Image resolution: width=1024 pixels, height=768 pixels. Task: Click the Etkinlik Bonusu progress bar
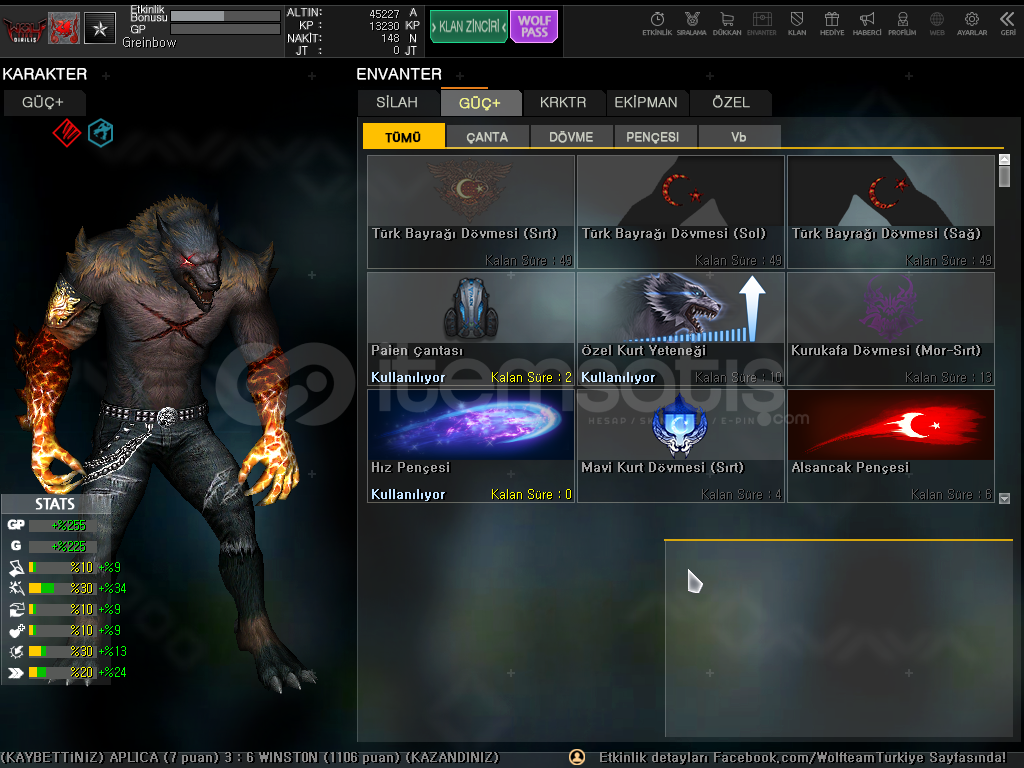[x=225, y=16]
